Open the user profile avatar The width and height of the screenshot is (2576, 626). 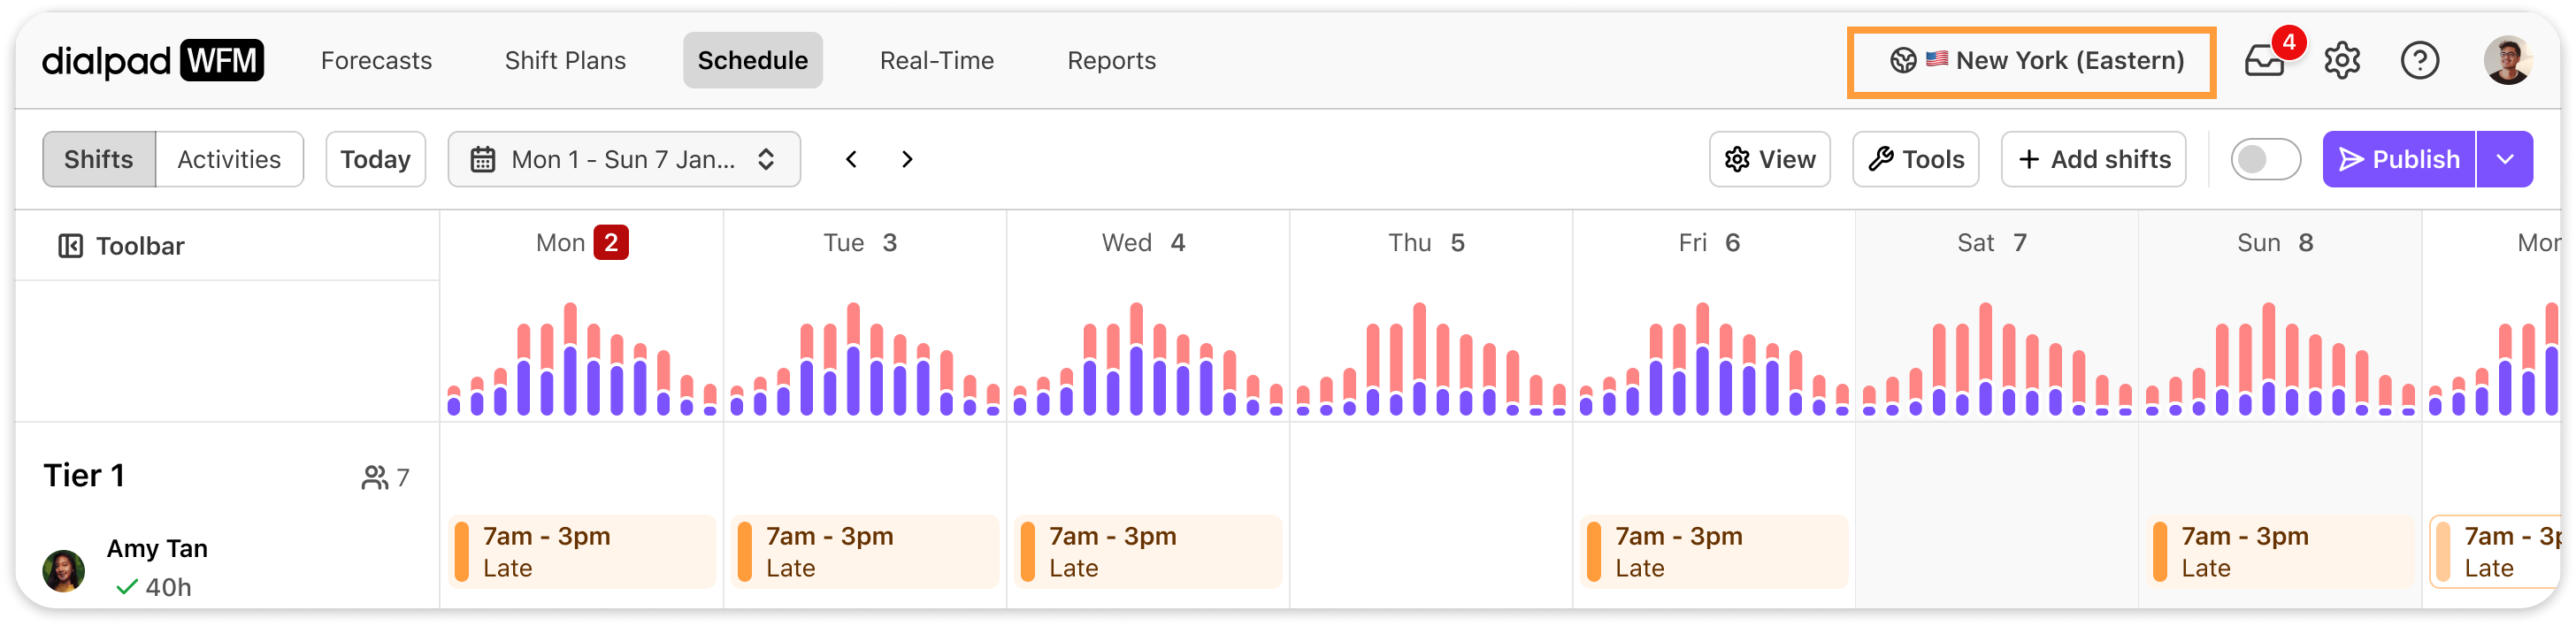point(2507,61)
